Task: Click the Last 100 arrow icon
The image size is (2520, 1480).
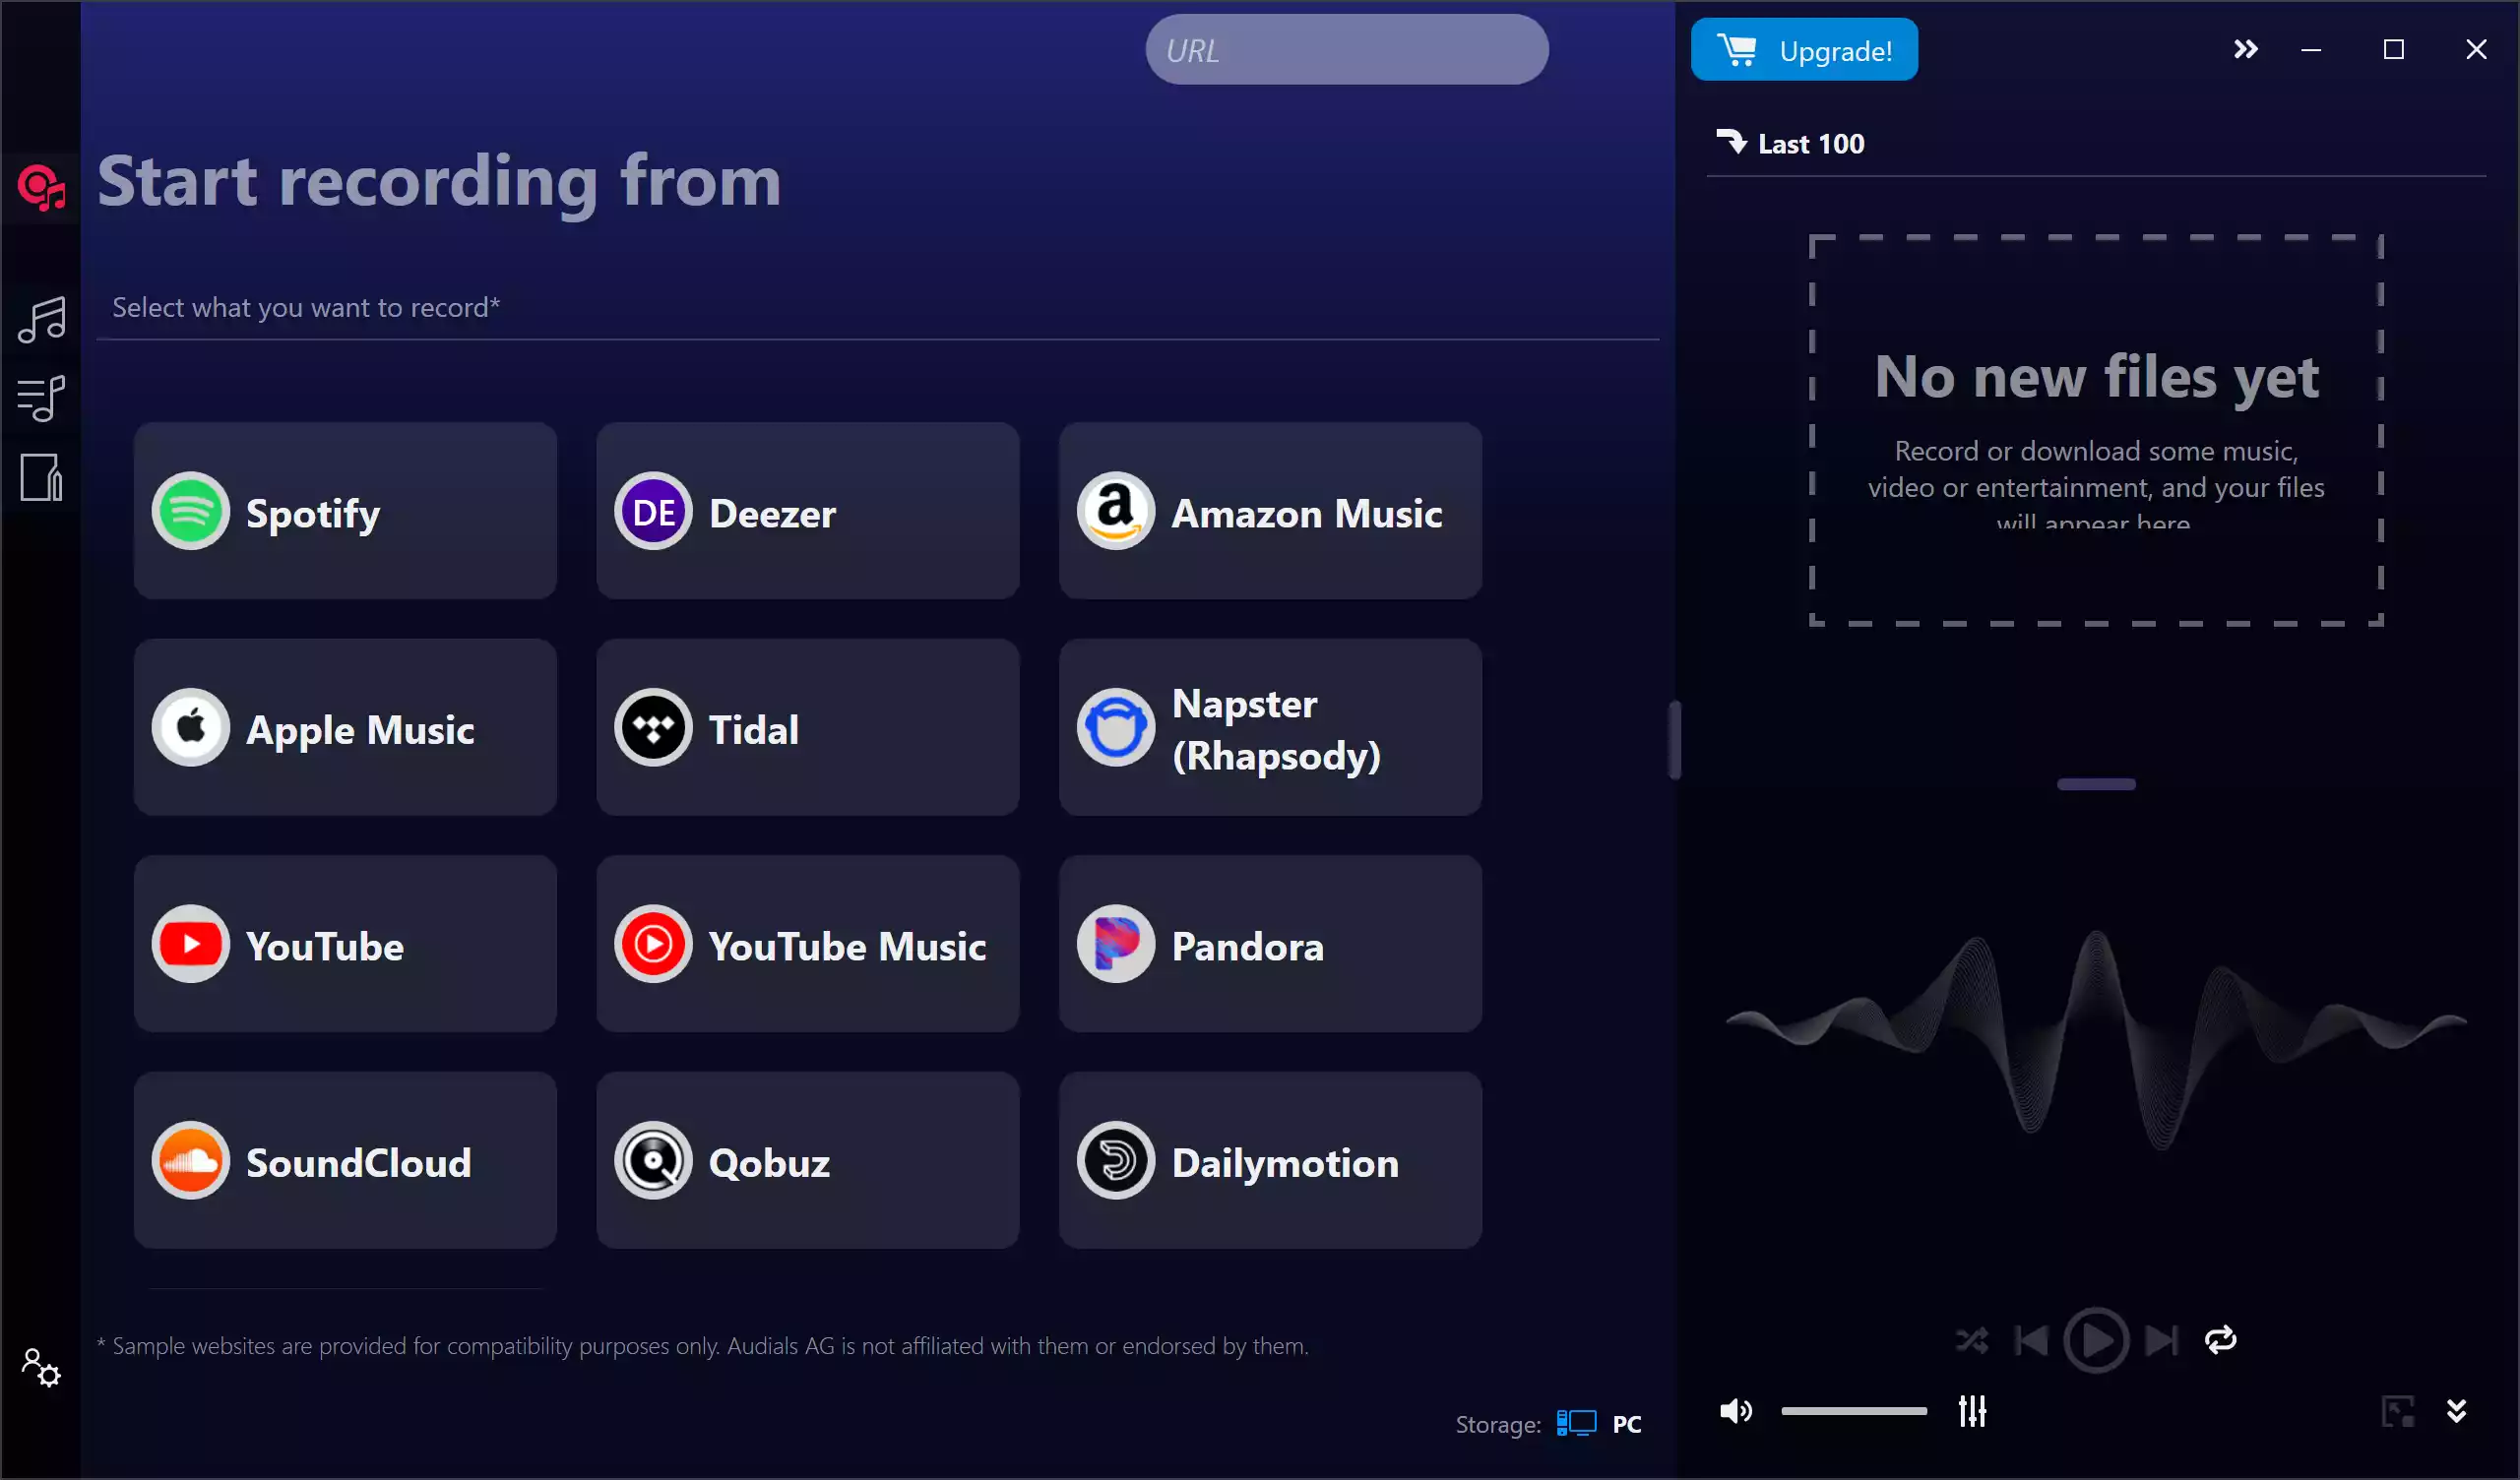Action: tap(1732, 143)
